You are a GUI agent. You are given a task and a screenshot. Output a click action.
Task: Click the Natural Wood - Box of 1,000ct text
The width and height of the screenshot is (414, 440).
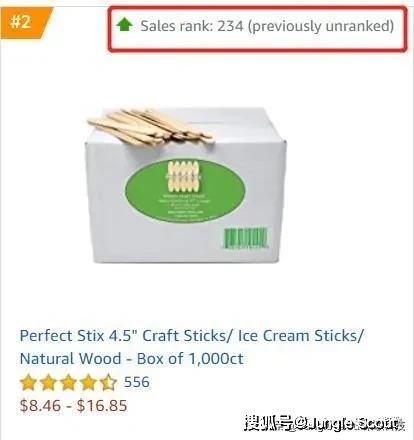tap(131, 359)
